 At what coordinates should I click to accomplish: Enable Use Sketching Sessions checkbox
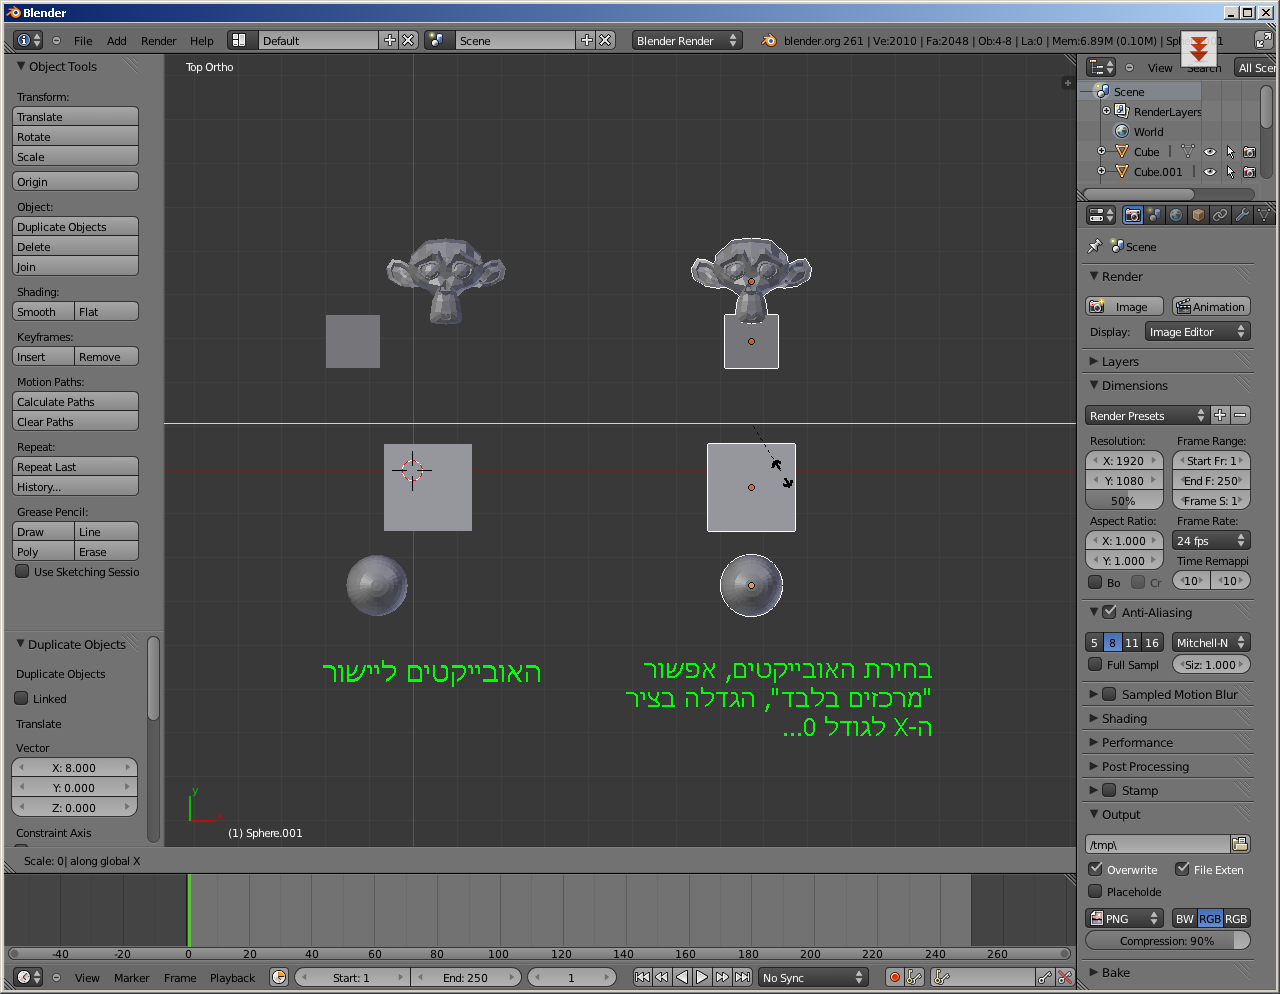(x=22, y=572)
